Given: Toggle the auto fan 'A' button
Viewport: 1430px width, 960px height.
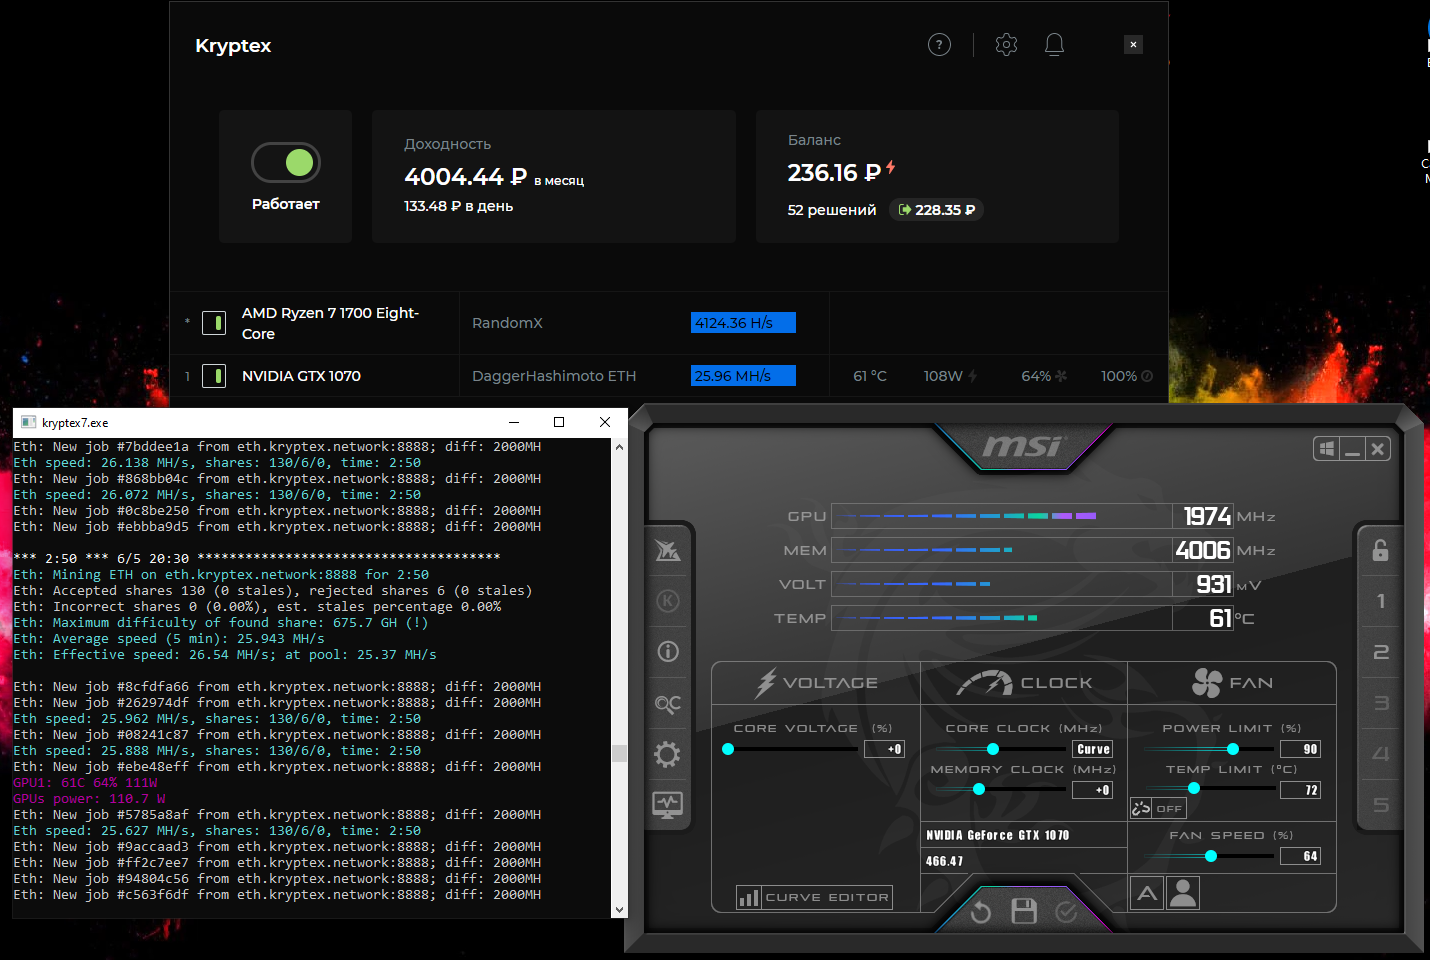Looking at the screenshot, I should (1147, 893).
